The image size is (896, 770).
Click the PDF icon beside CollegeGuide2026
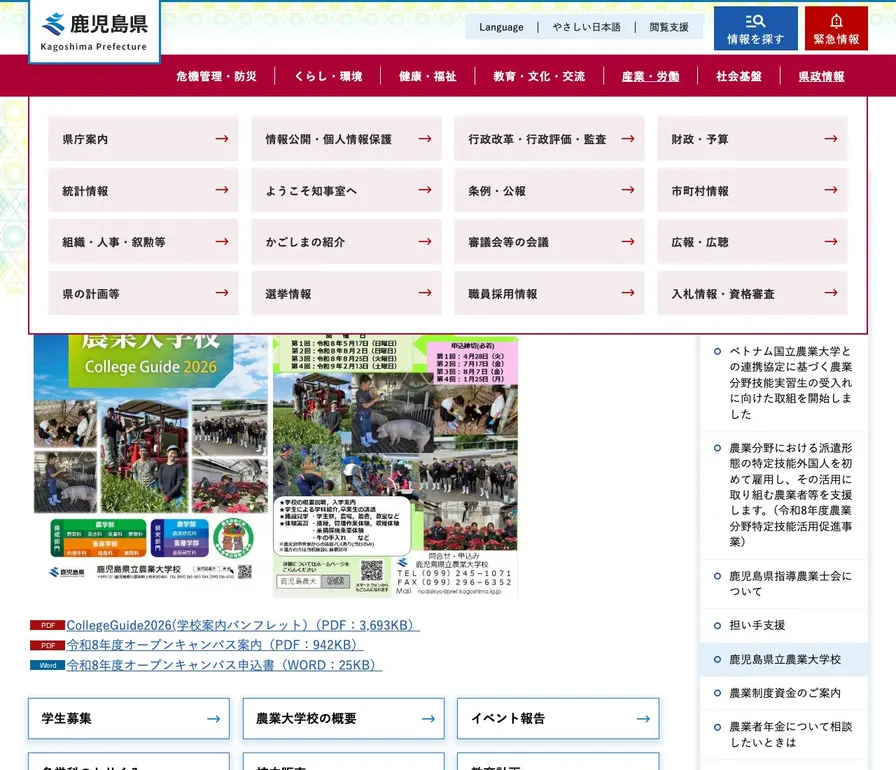point(47,625)
